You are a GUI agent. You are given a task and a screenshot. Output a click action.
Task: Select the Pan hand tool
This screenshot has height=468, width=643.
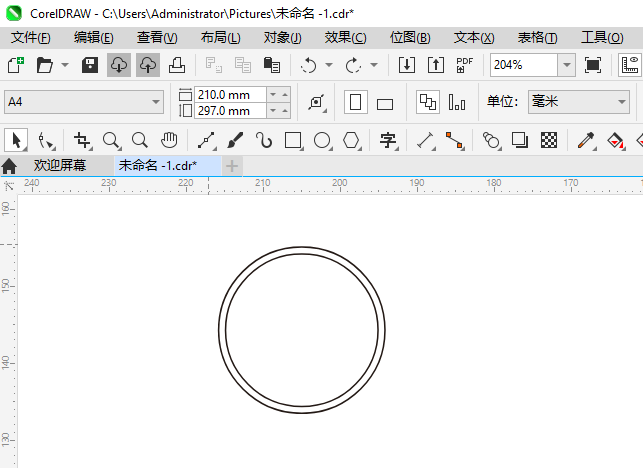pyautogui.click(x=169, y=140)
